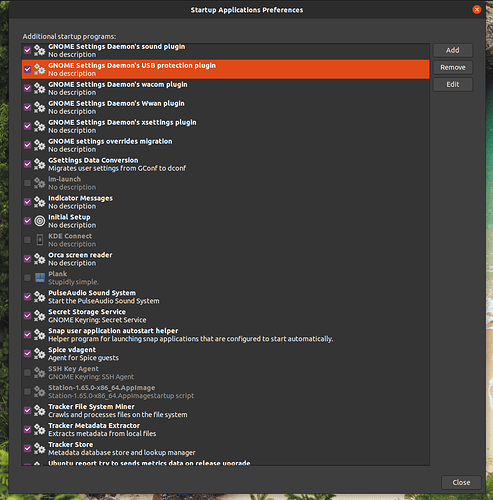Click the Orca screen reader icon
The height and width of the screenshot is (500, 493).
tap(39, 259)
